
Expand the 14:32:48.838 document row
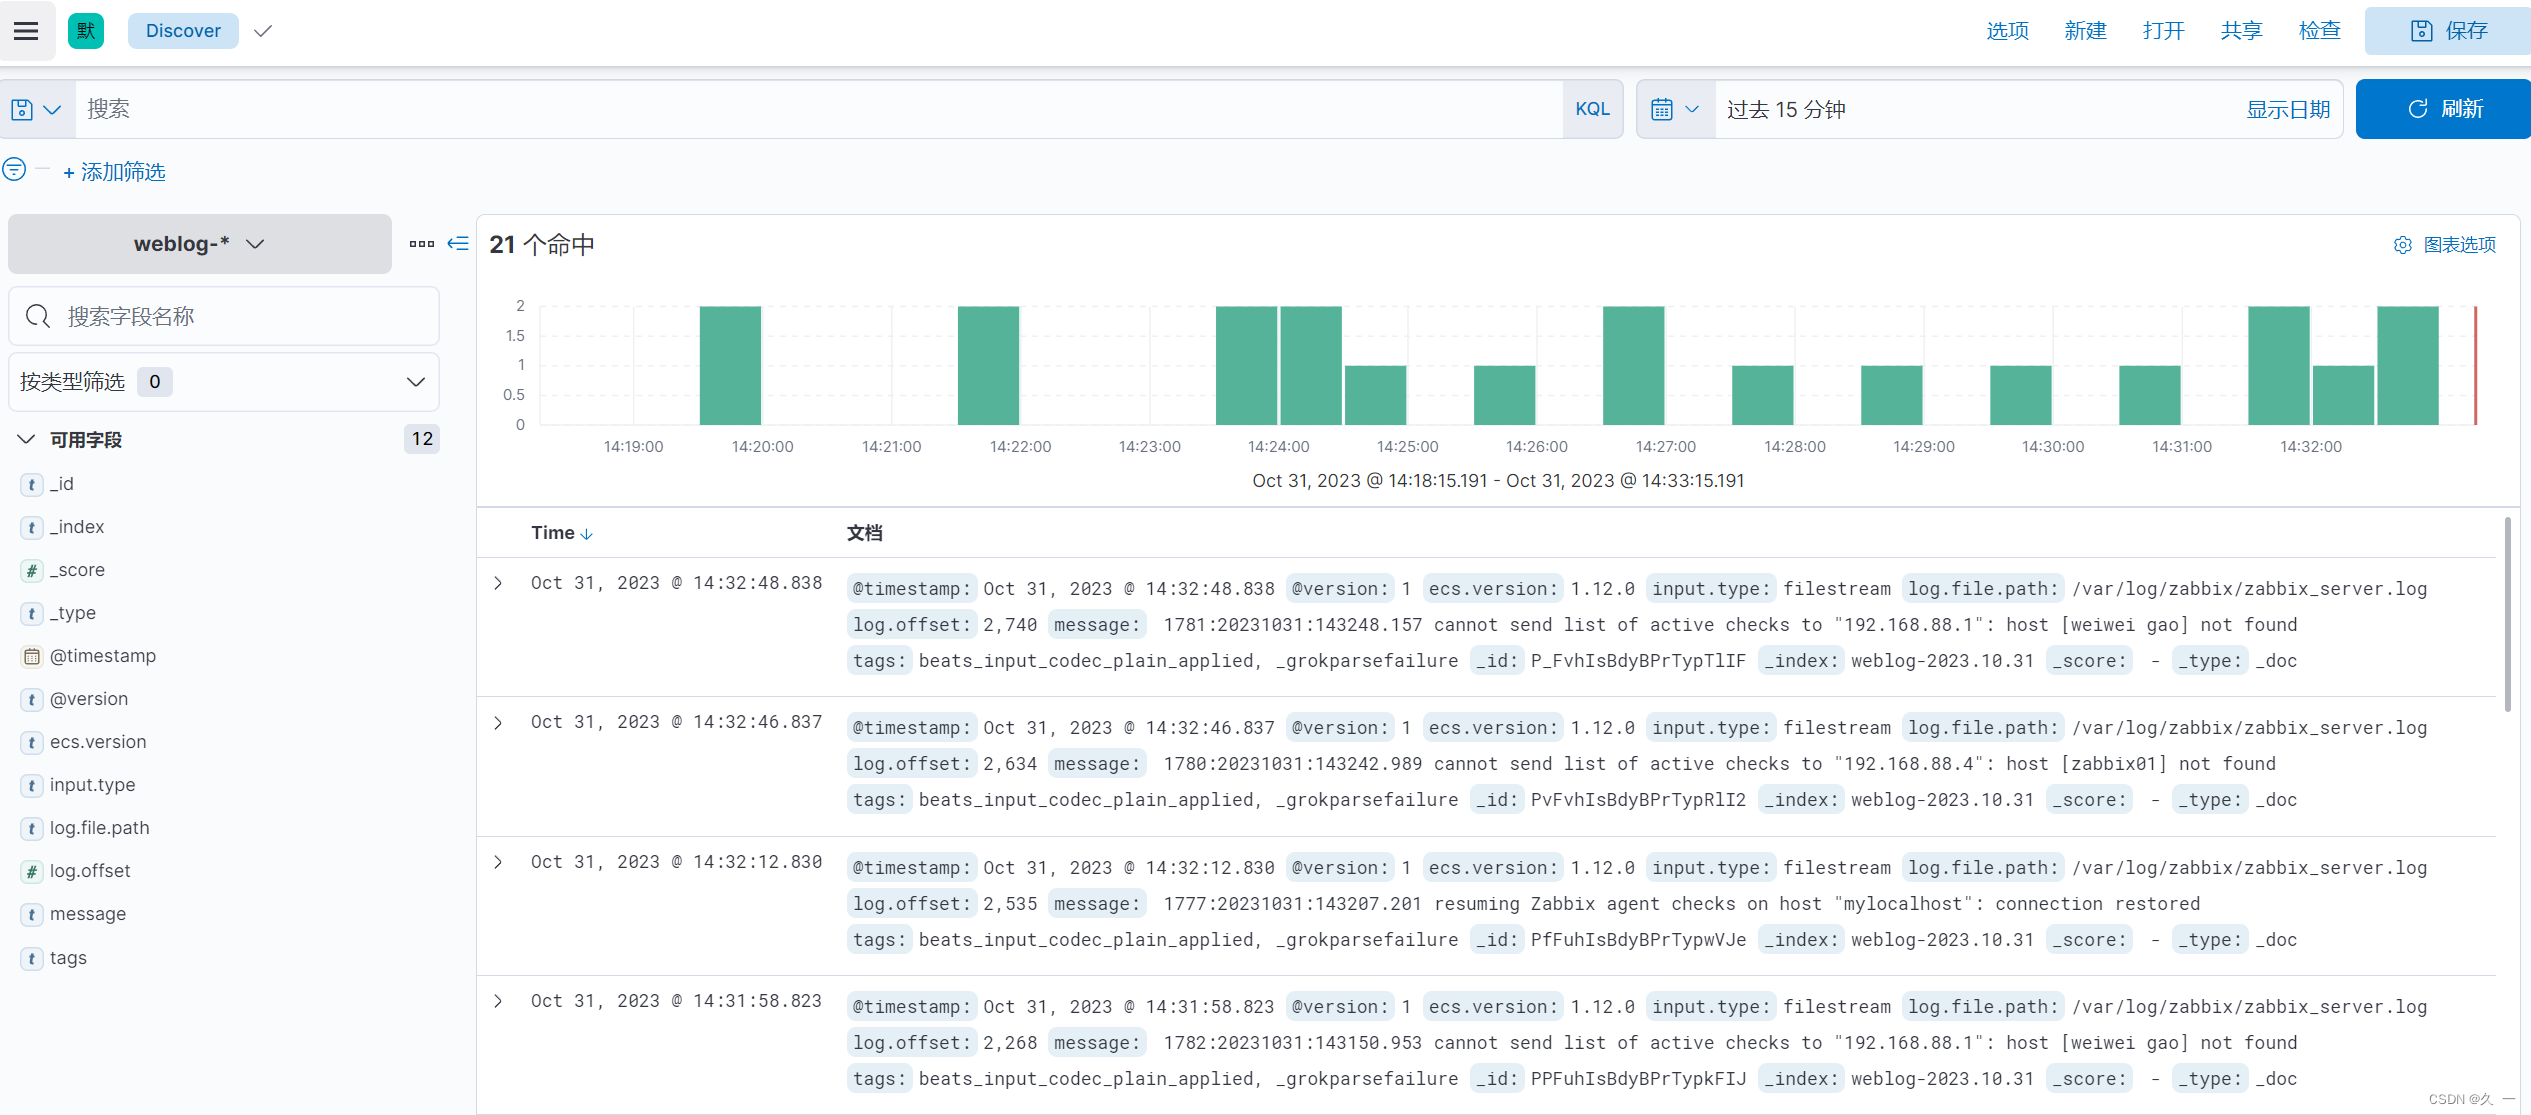[498, 583]
